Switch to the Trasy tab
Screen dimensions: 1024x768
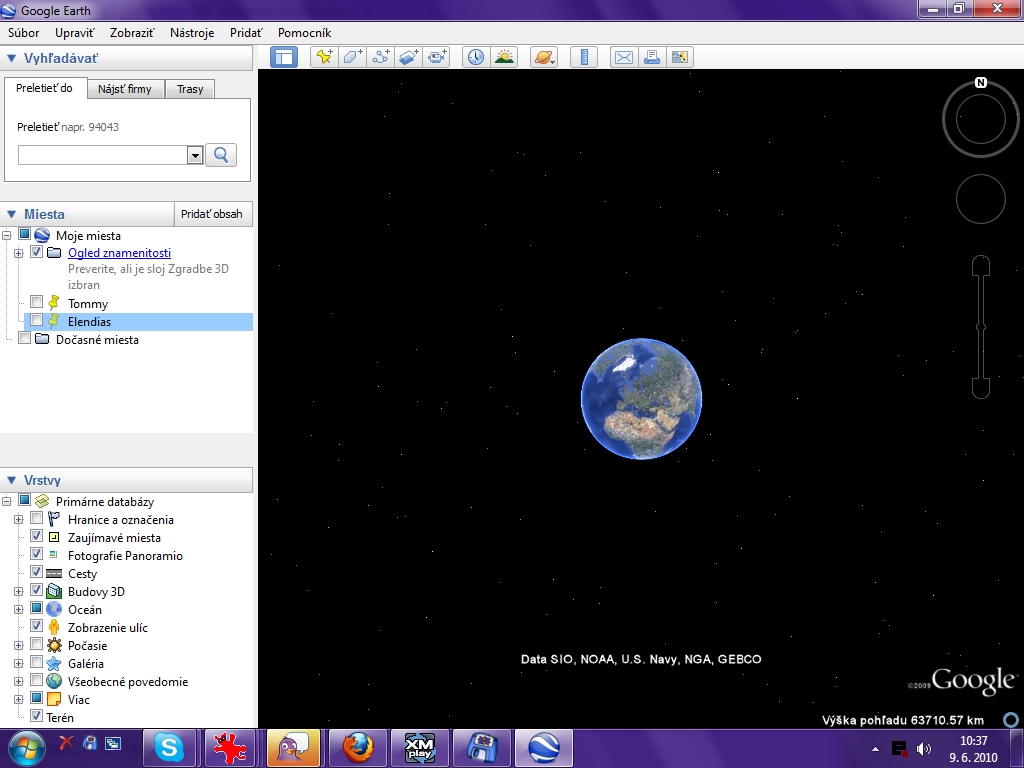190,89
